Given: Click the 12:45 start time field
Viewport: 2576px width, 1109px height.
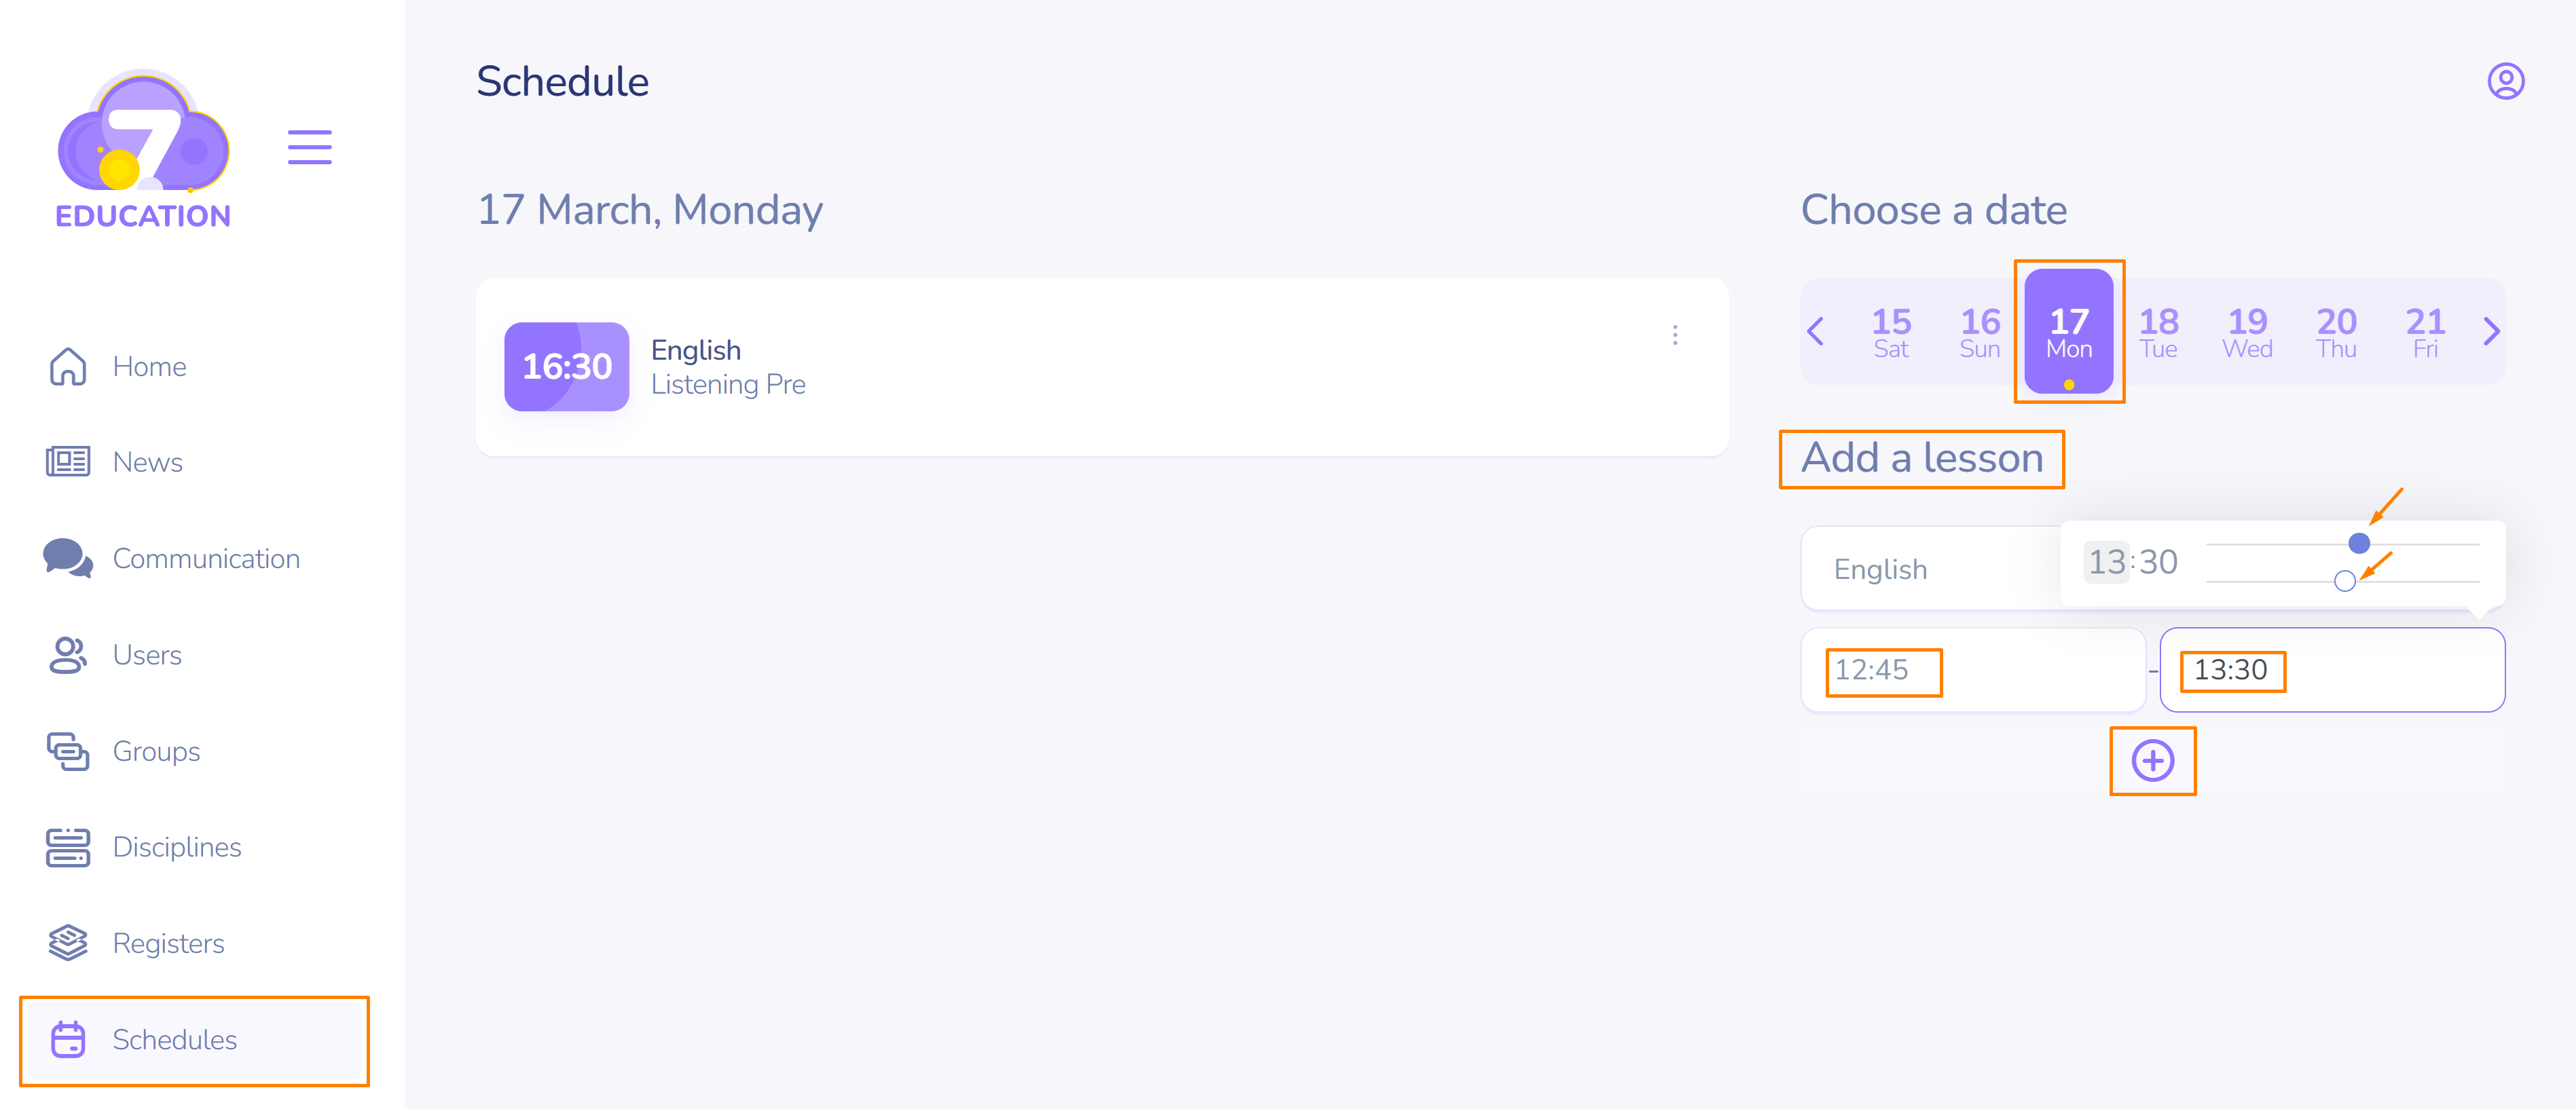Looking at the screenshot, I should (x=1972, y=670).
